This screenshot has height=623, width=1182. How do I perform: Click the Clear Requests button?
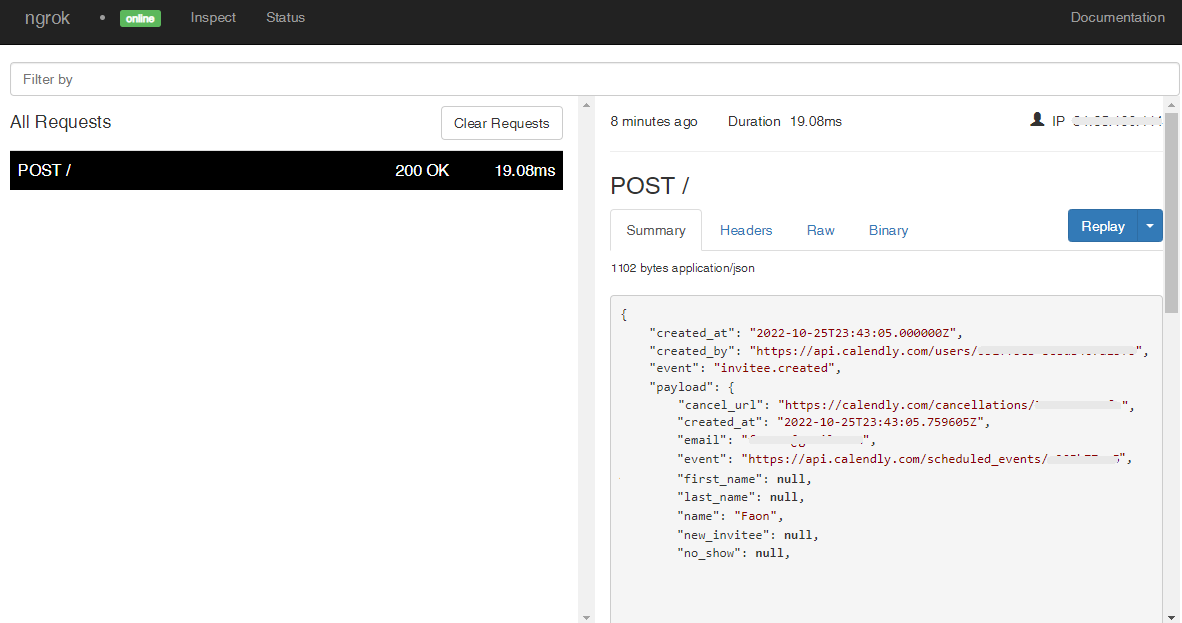coord(501,123)
